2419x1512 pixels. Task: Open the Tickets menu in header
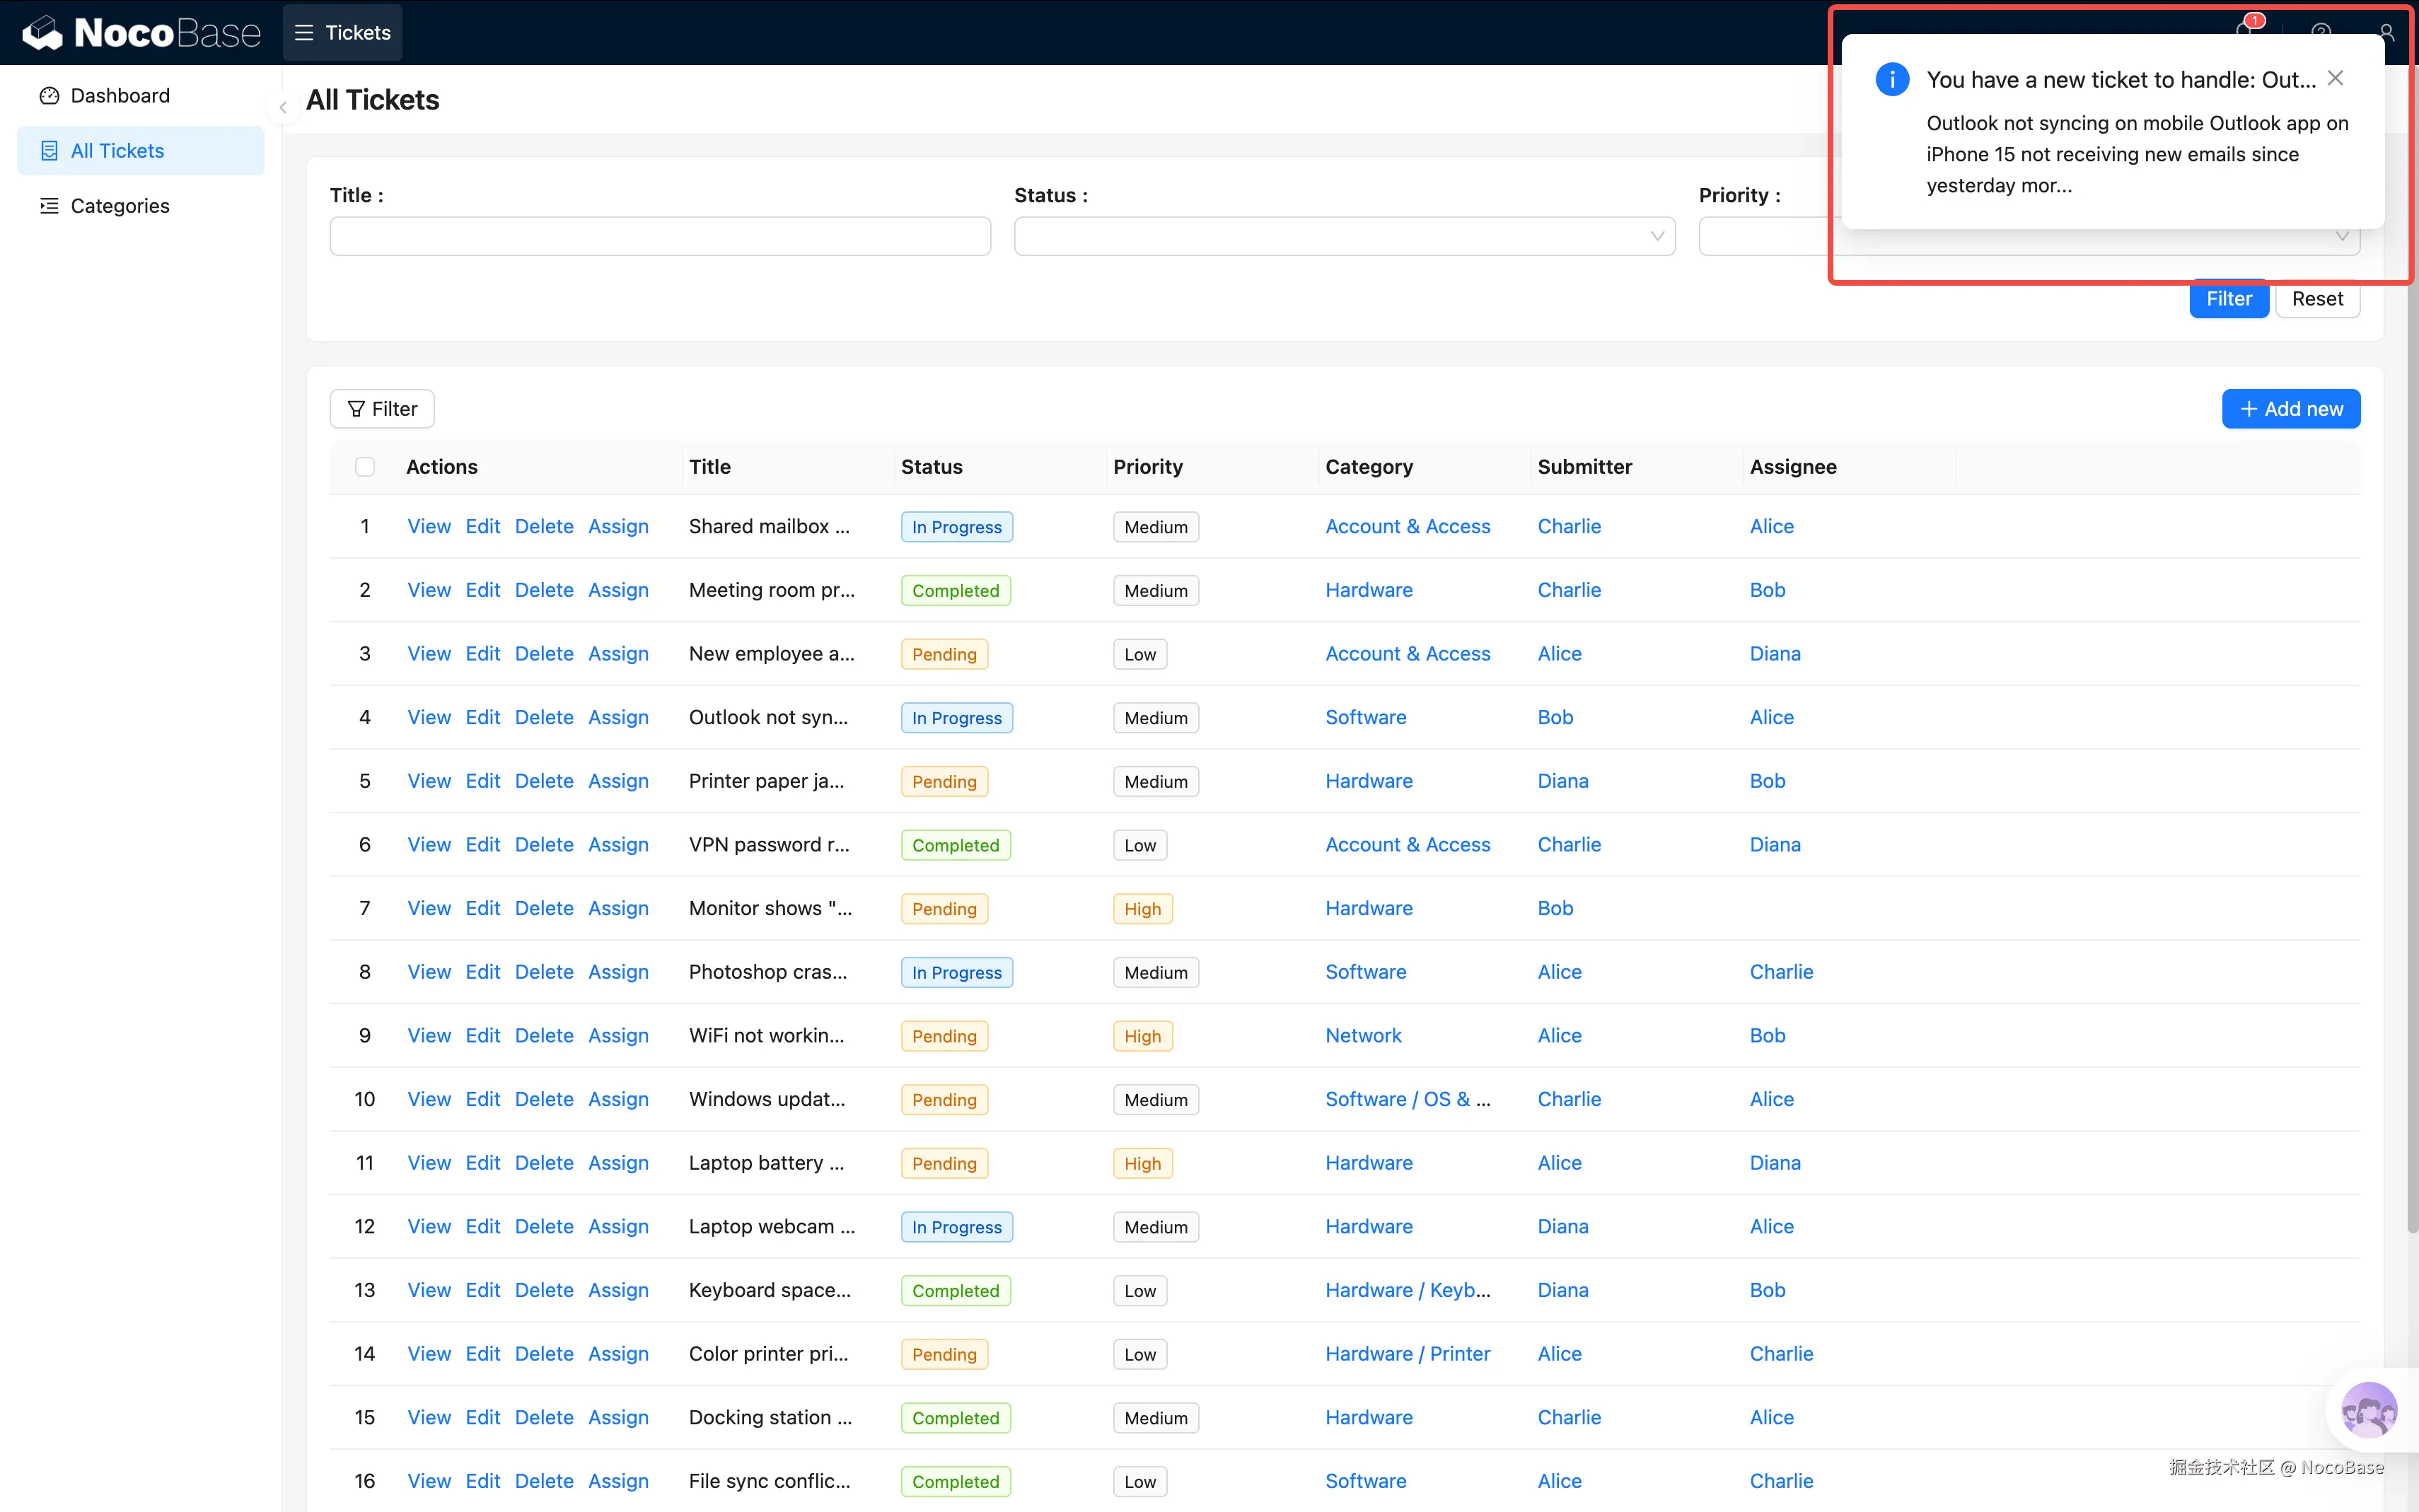coord(343,32)
